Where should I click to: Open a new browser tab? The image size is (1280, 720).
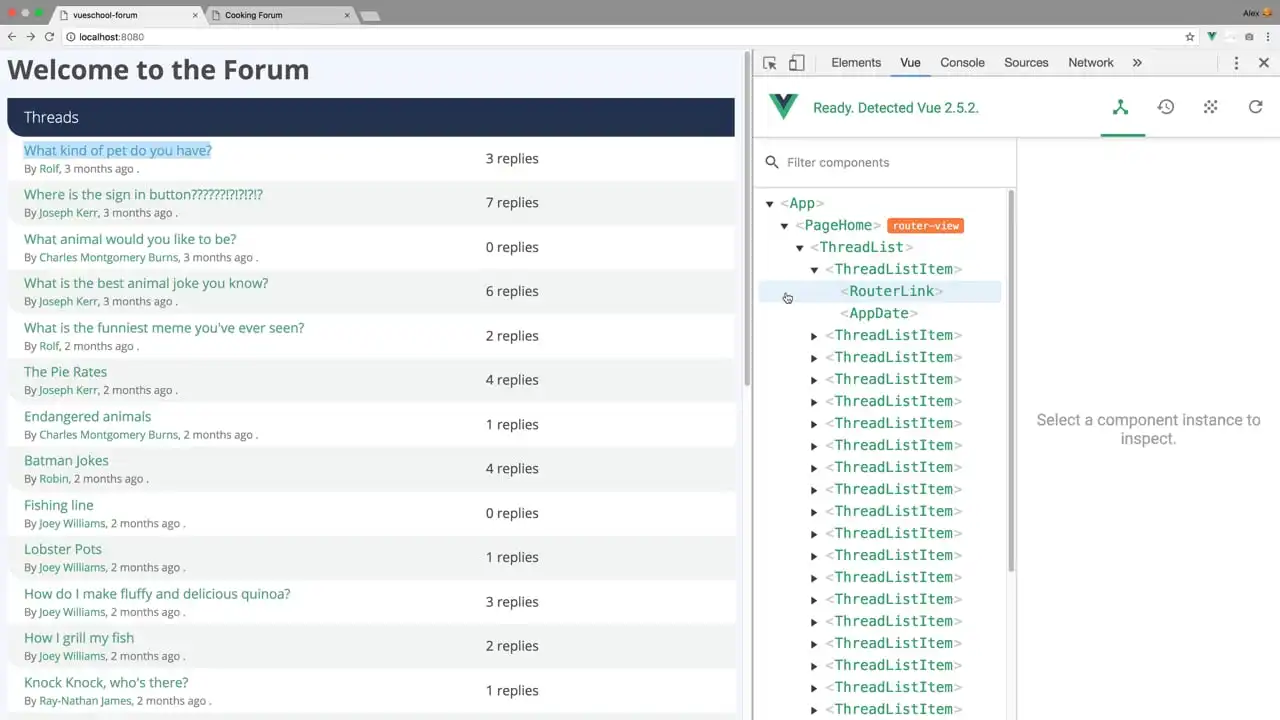coord(370,16)
